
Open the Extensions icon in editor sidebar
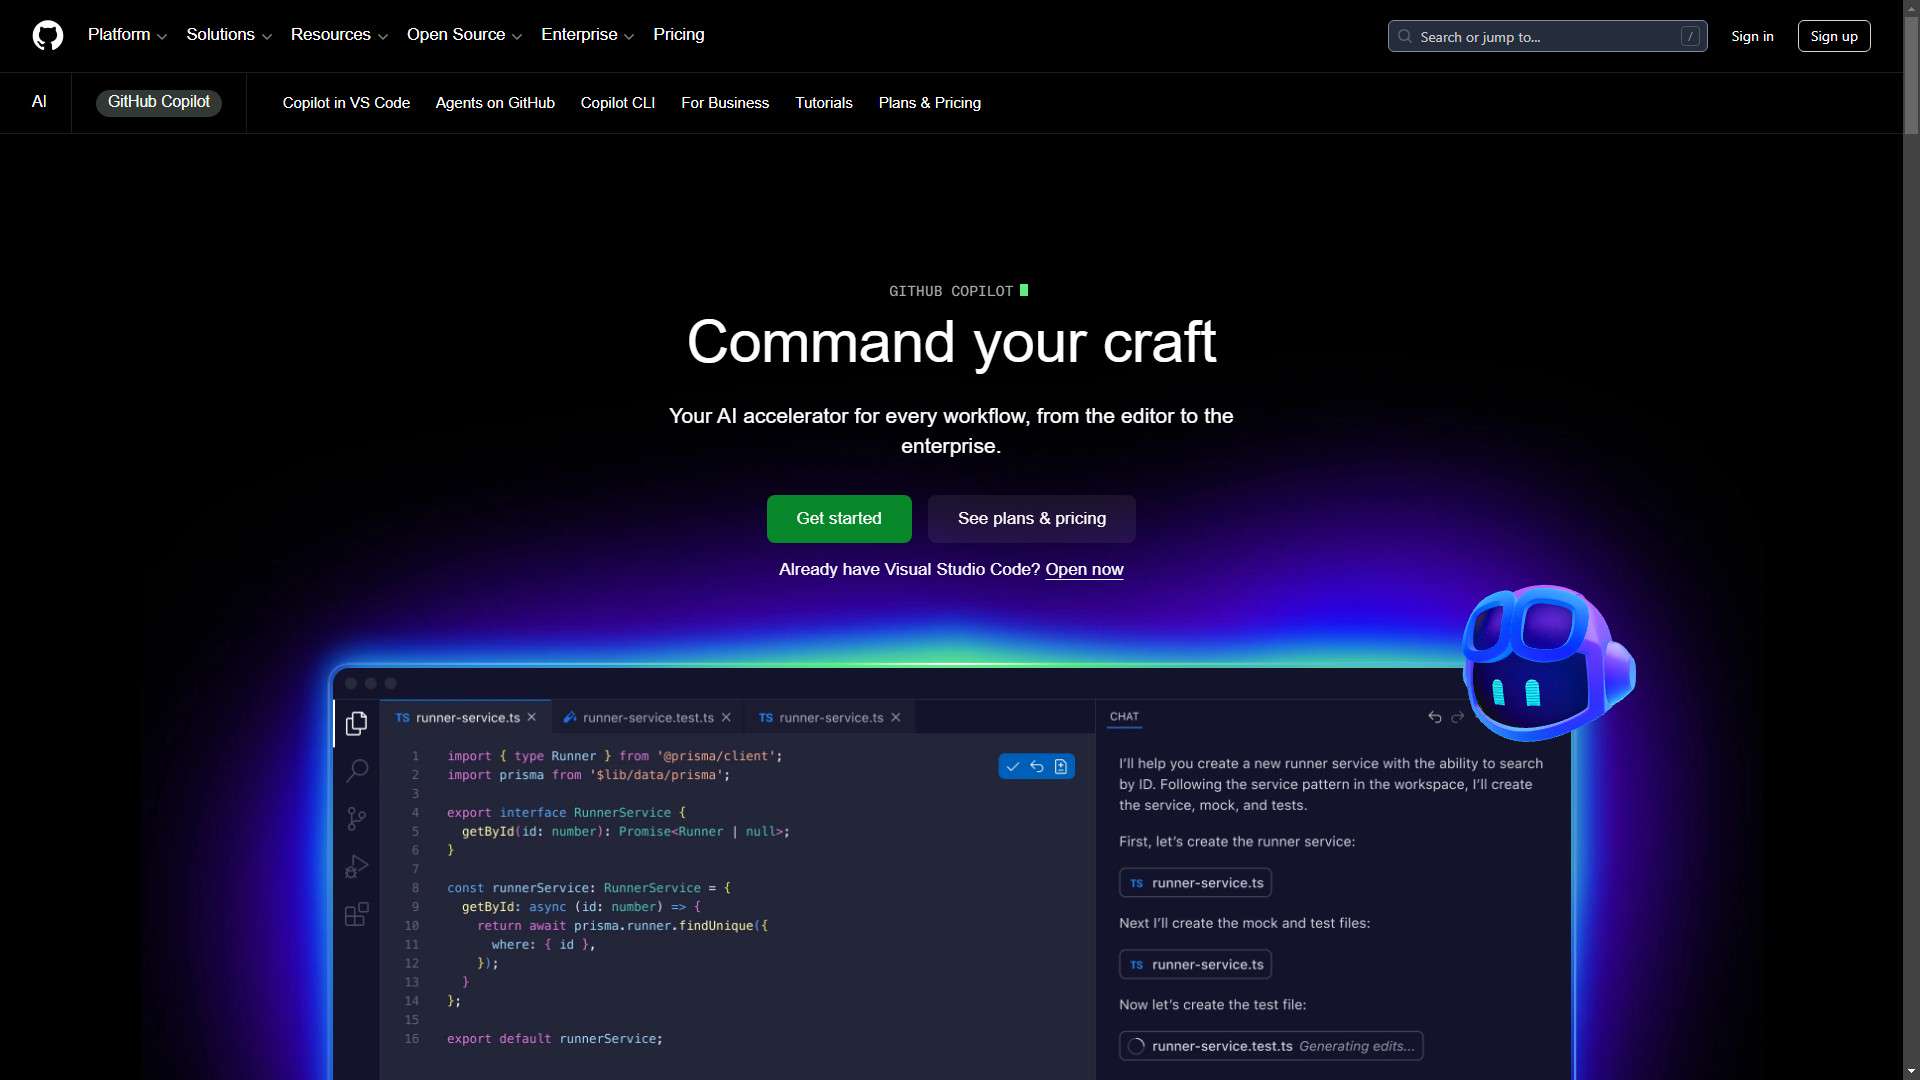pyautogui.click(x=356, y=914)
